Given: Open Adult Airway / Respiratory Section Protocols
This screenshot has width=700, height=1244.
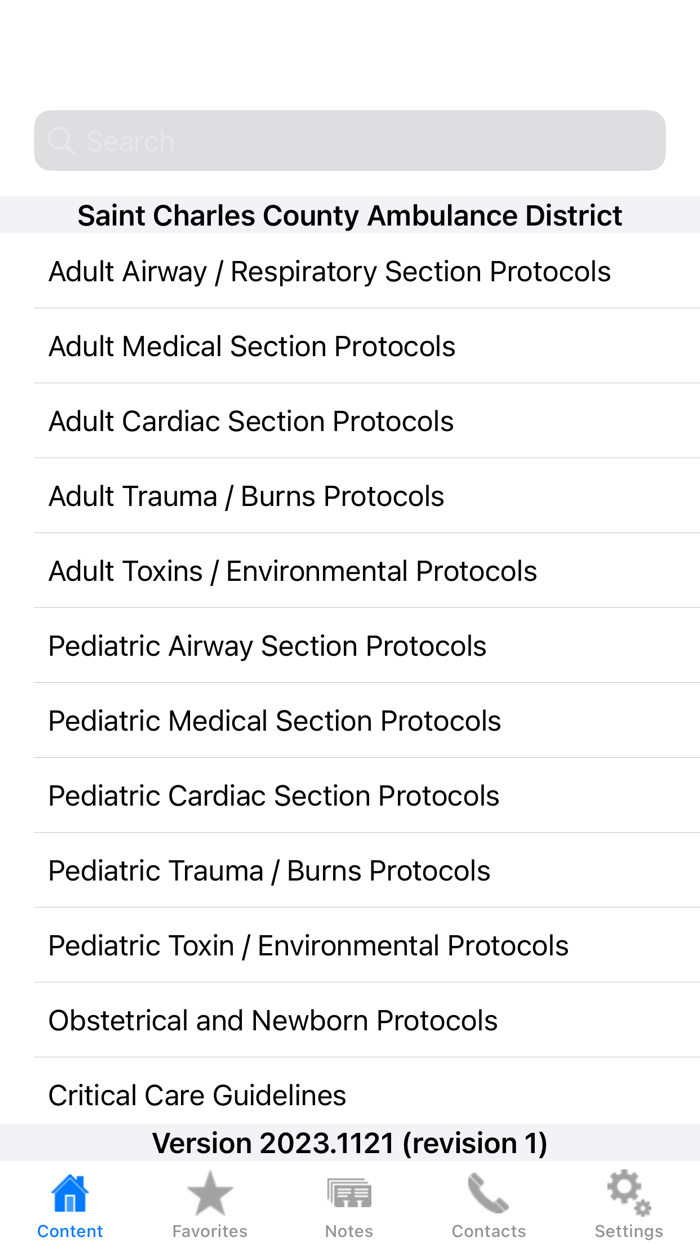Looking at the screenshot, I should (x=330, y=271).
